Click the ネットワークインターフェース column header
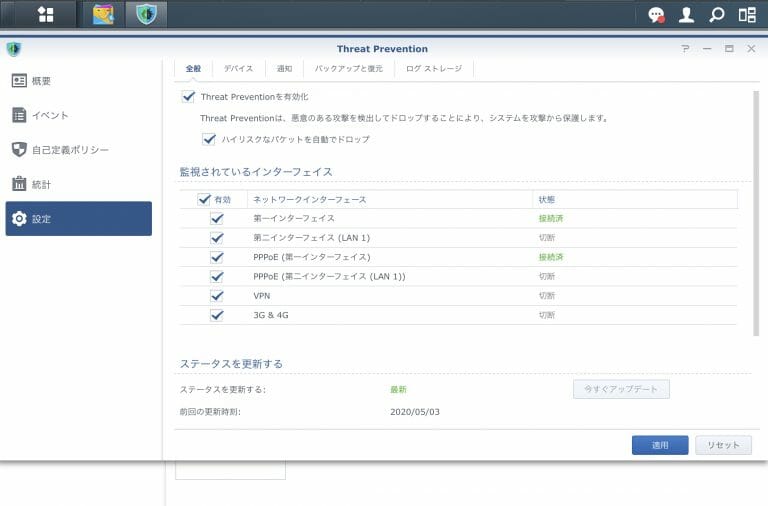768x506 pixels. 390,199
